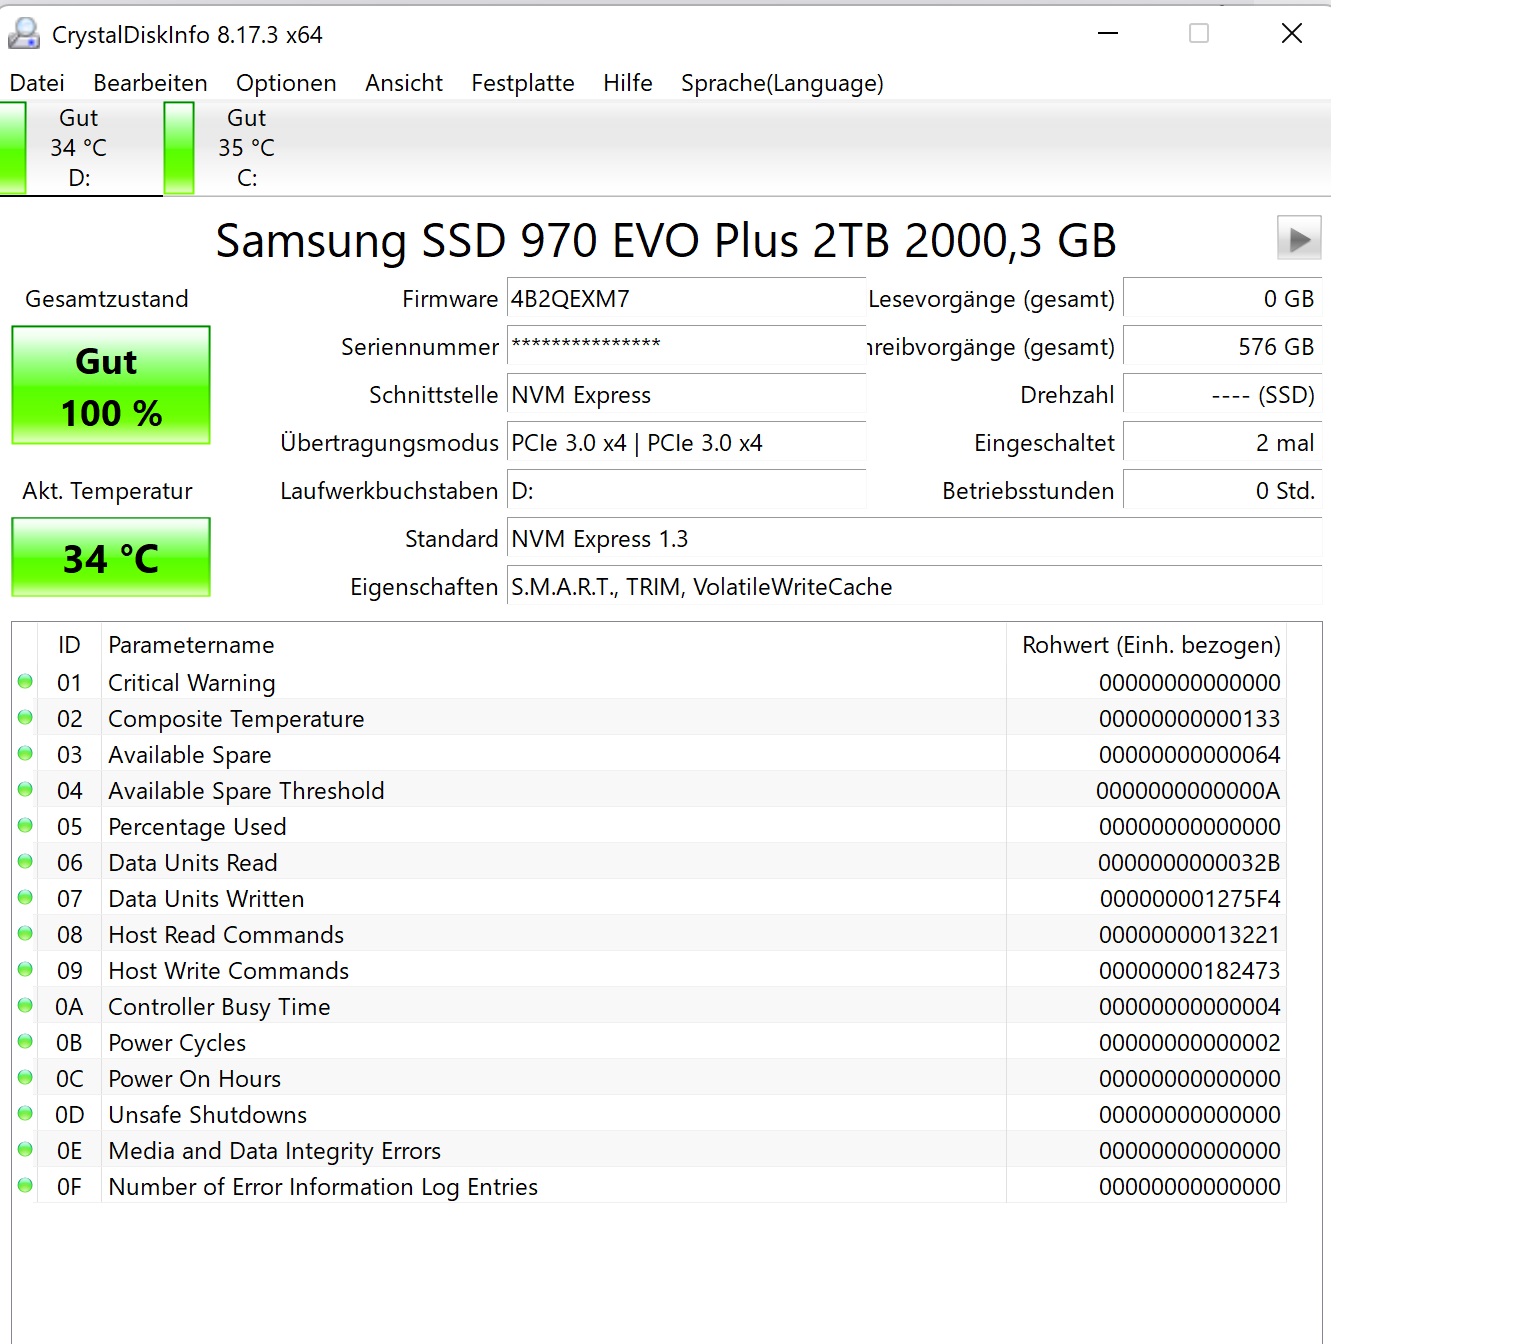The image size is (1536, 1344).
Task: Click the green status dot for Critical Warning
Action: pos(25,681)
